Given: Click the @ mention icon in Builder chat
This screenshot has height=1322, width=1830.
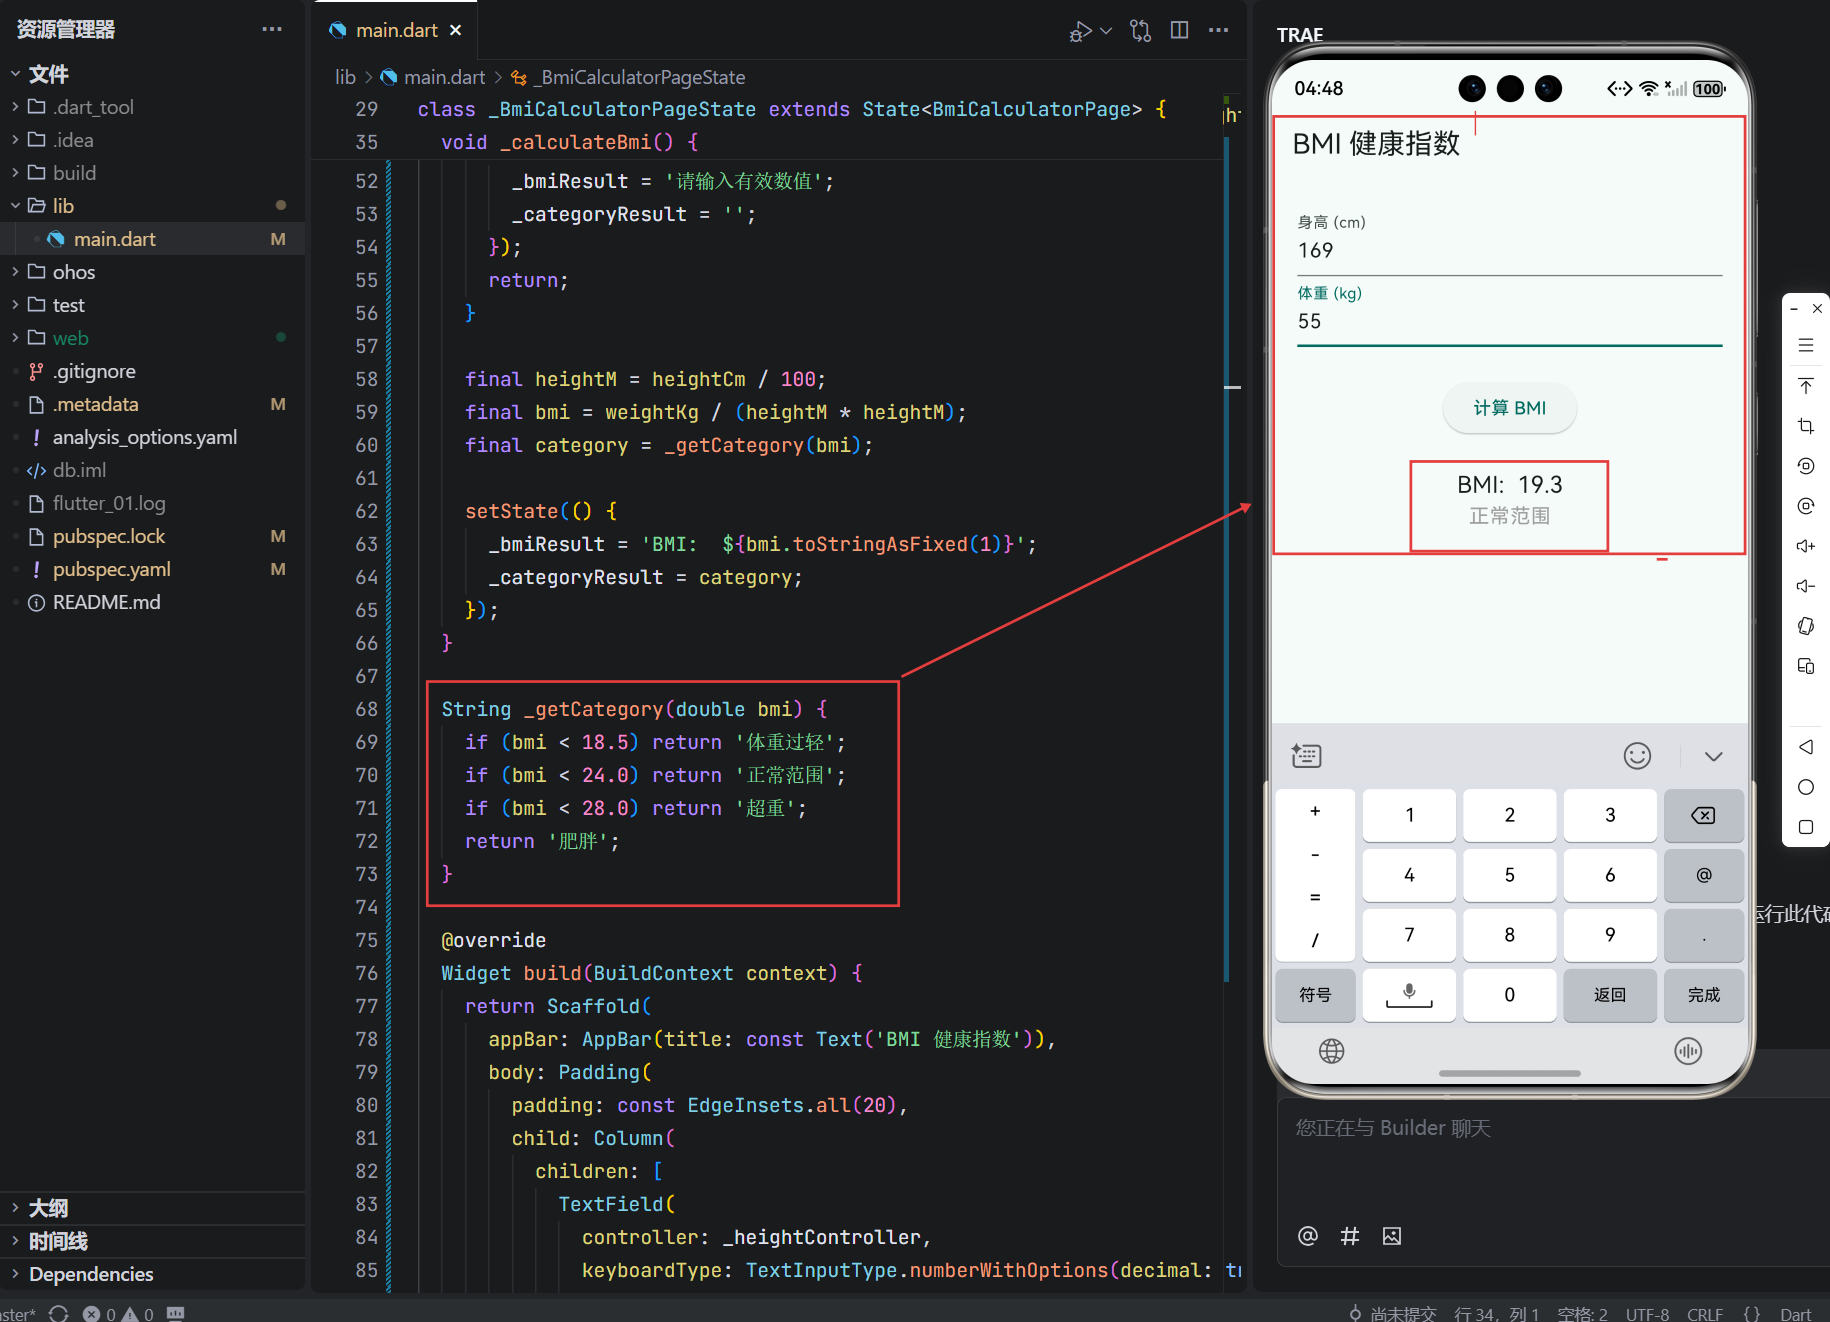Looking at the screenshot, I should (x=1307, y=1236).
